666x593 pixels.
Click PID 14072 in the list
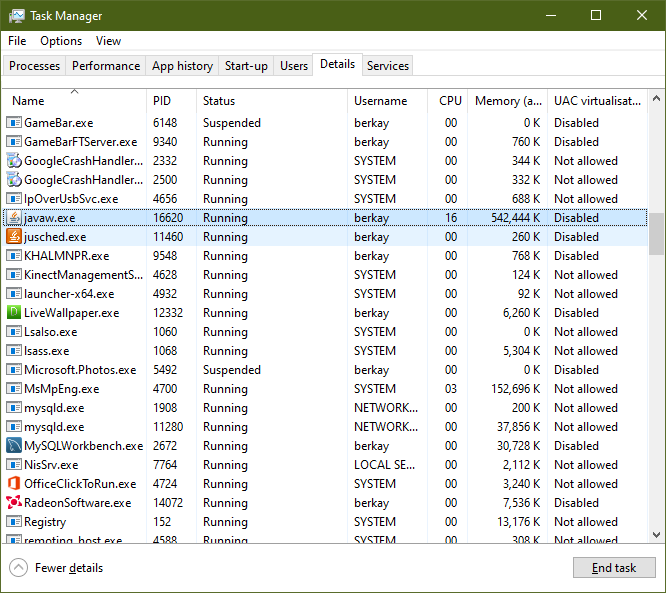[x=168, y=503]
